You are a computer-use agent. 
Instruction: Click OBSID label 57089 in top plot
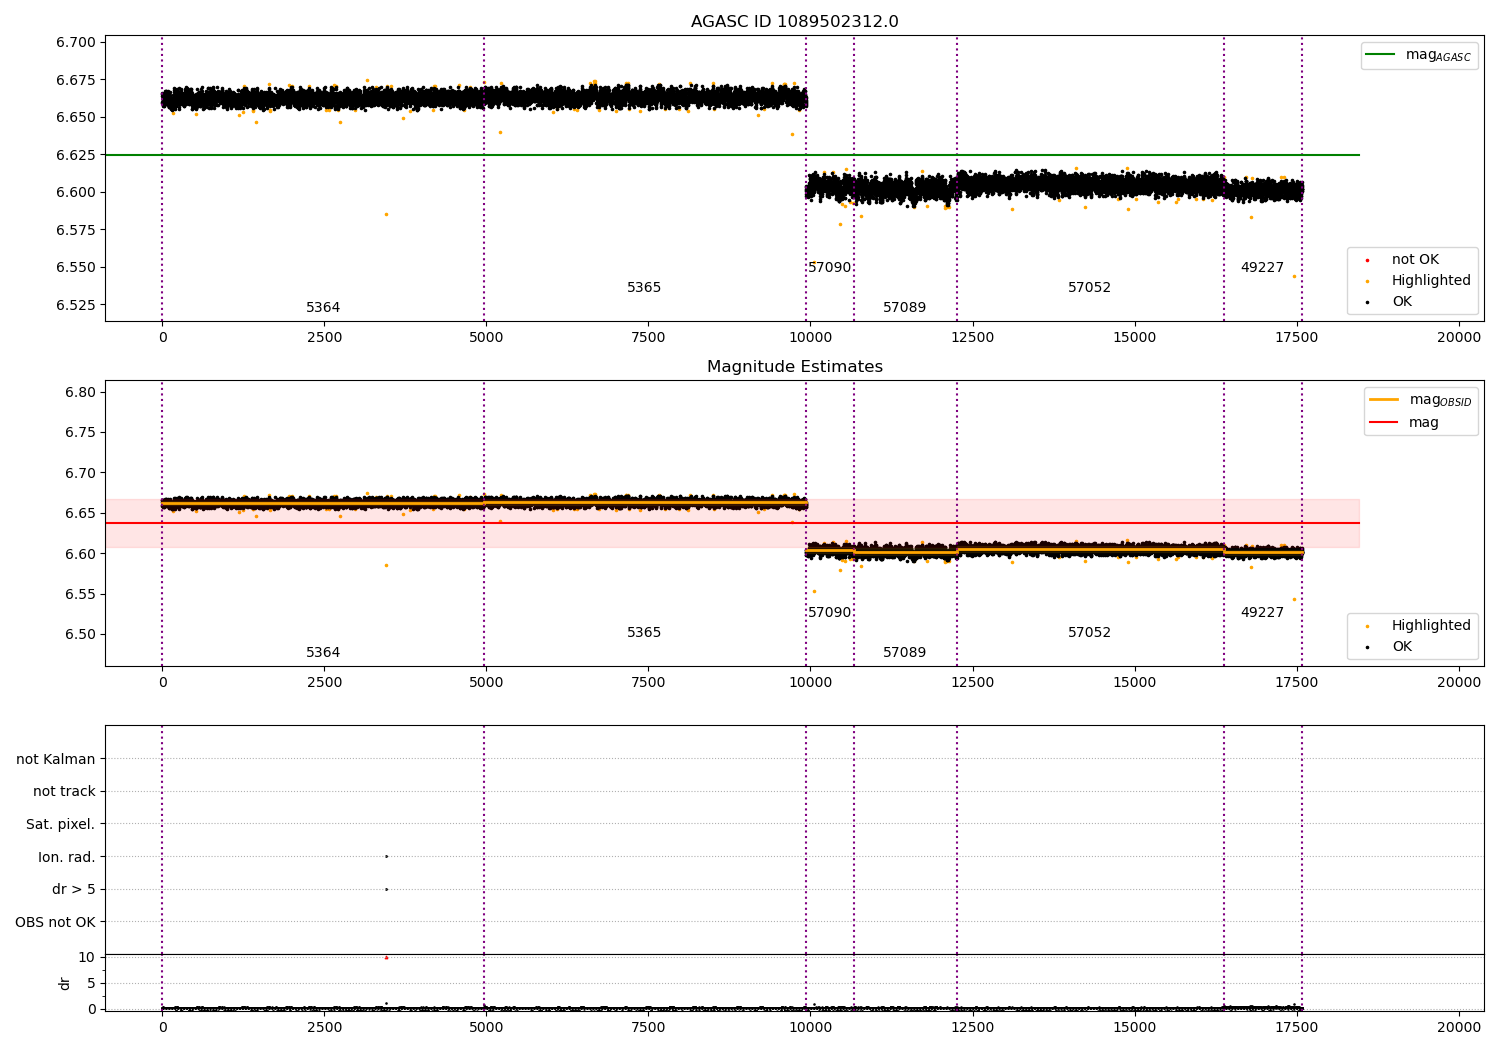coord(904,308)
